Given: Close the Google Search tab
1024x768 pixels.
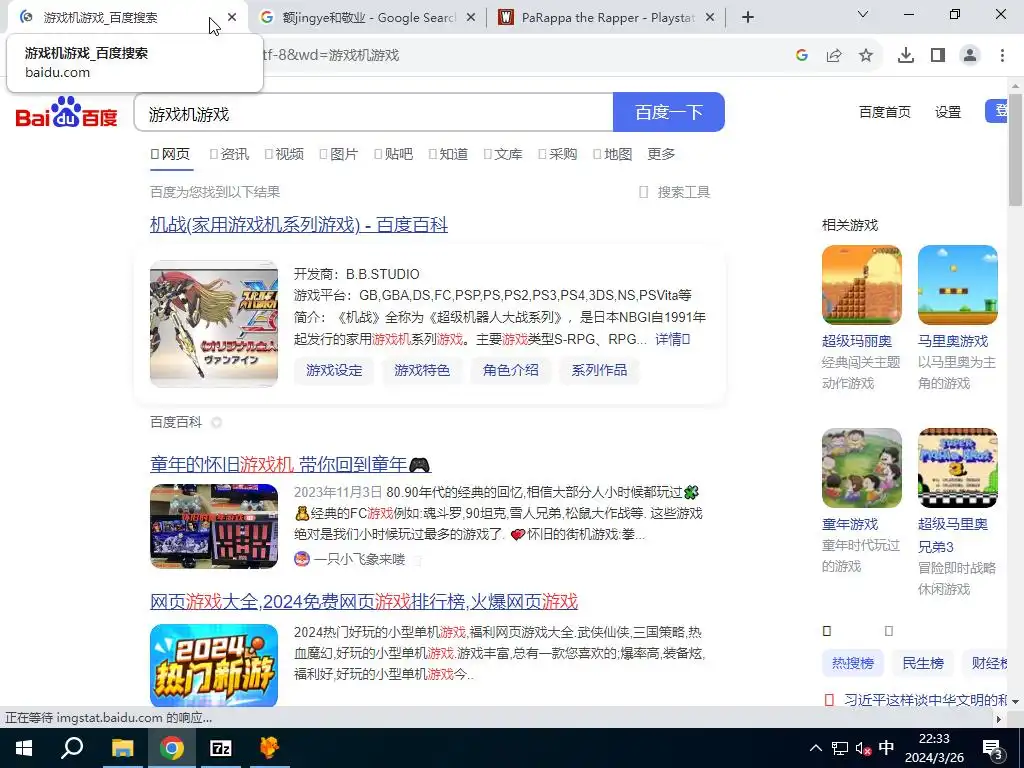Looking at the screenshot, I should pyautogui.click(x=471, y=18).
